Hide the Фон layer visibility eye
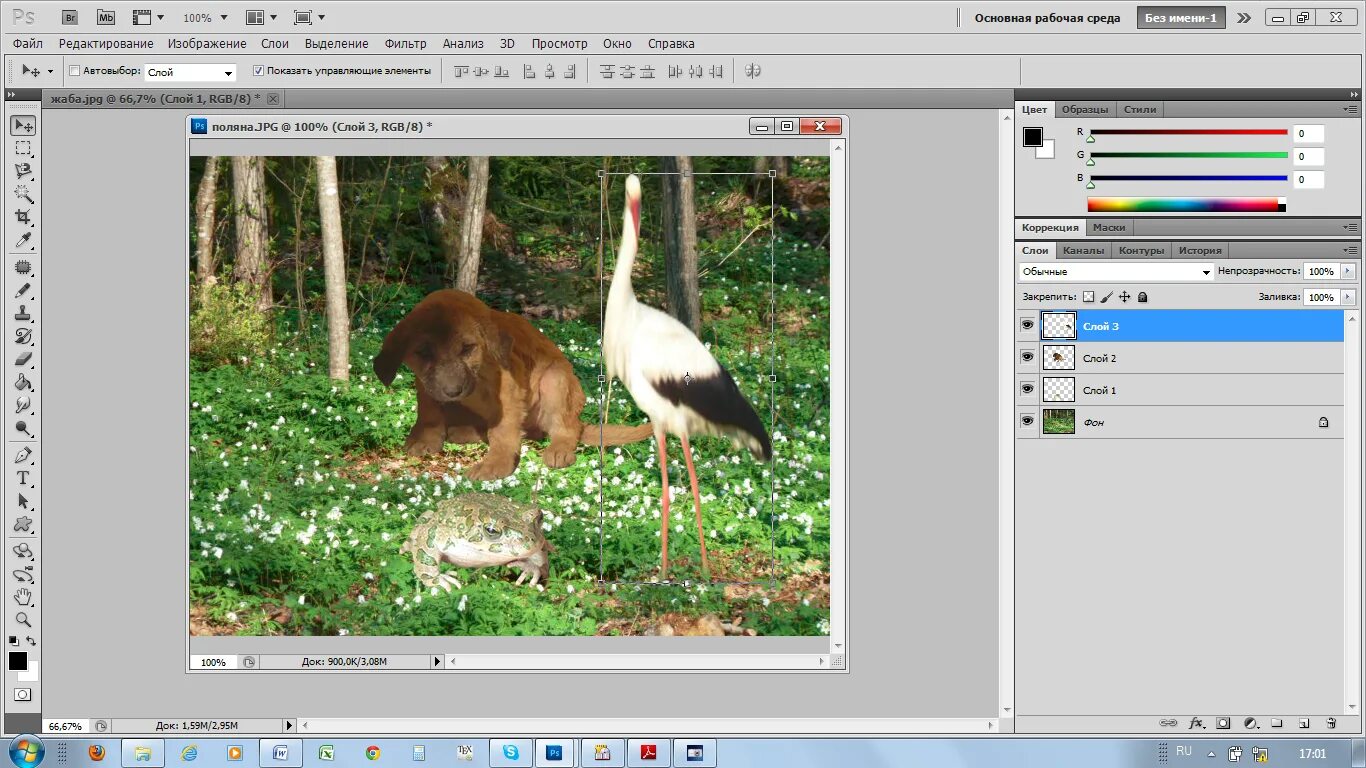Viewport: 1366px width, 768px height. [x=1027, y=421]
